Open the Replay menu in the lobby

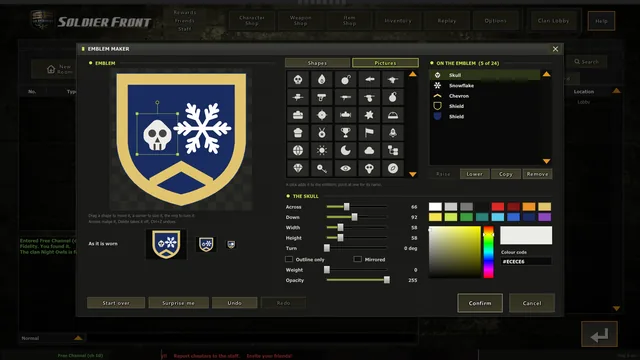[x=447, y=21]
